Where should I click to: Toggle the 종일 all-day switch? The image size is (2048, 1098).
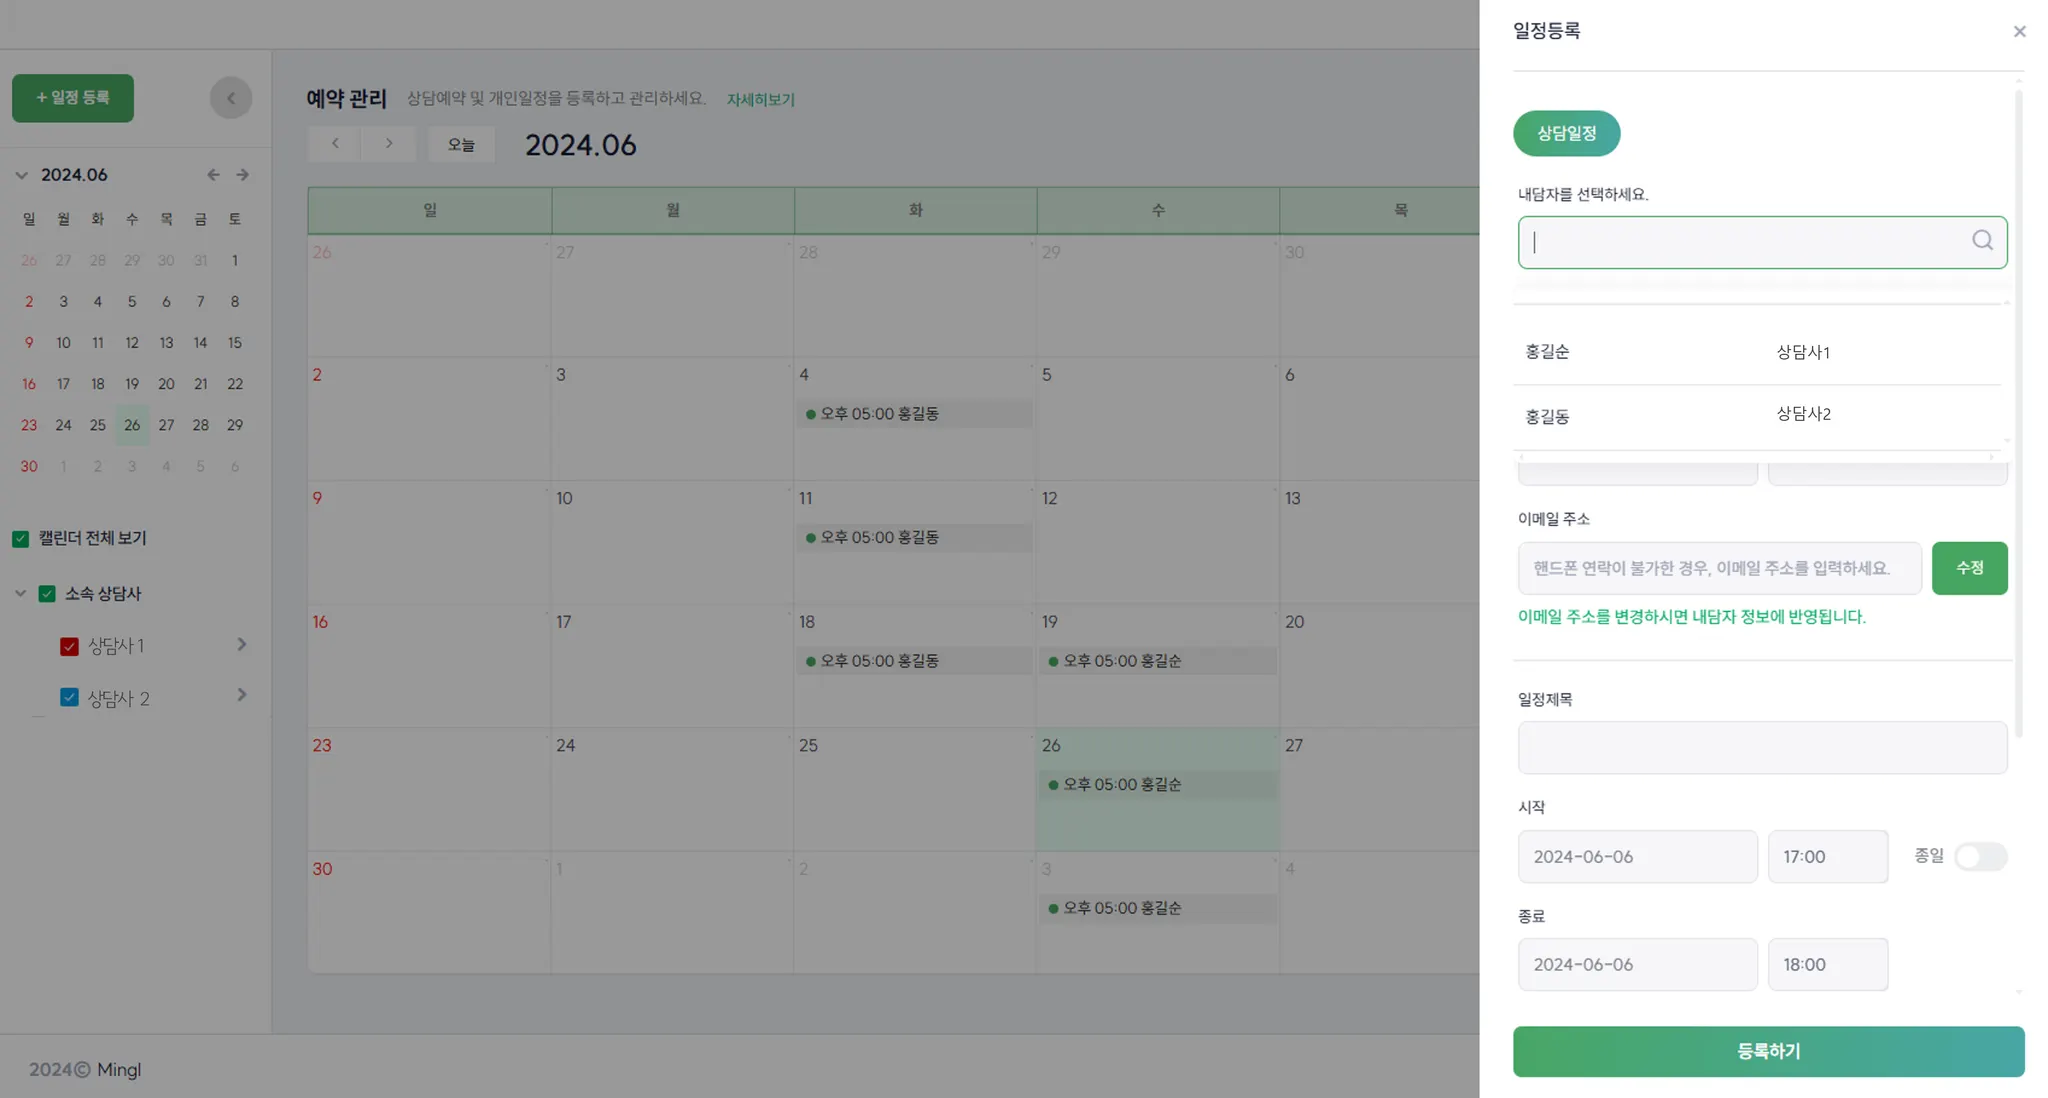1980,856
